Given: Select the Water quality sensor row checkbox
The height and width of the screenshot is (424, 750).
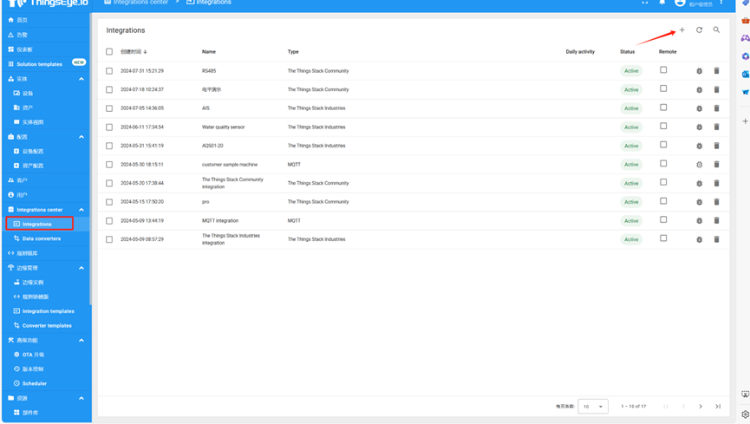Looking at the screenshot, I should (x=110, y=127).
